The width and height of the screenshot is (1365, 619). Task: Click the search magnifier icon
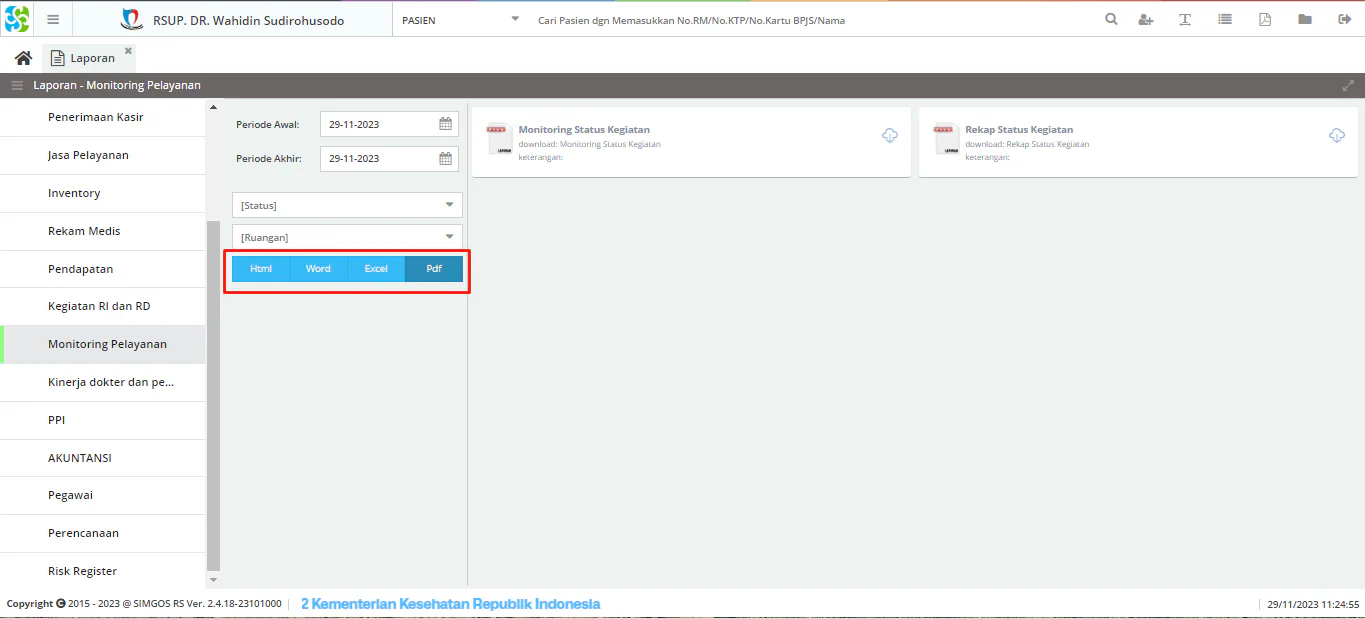click(1111, 19)
